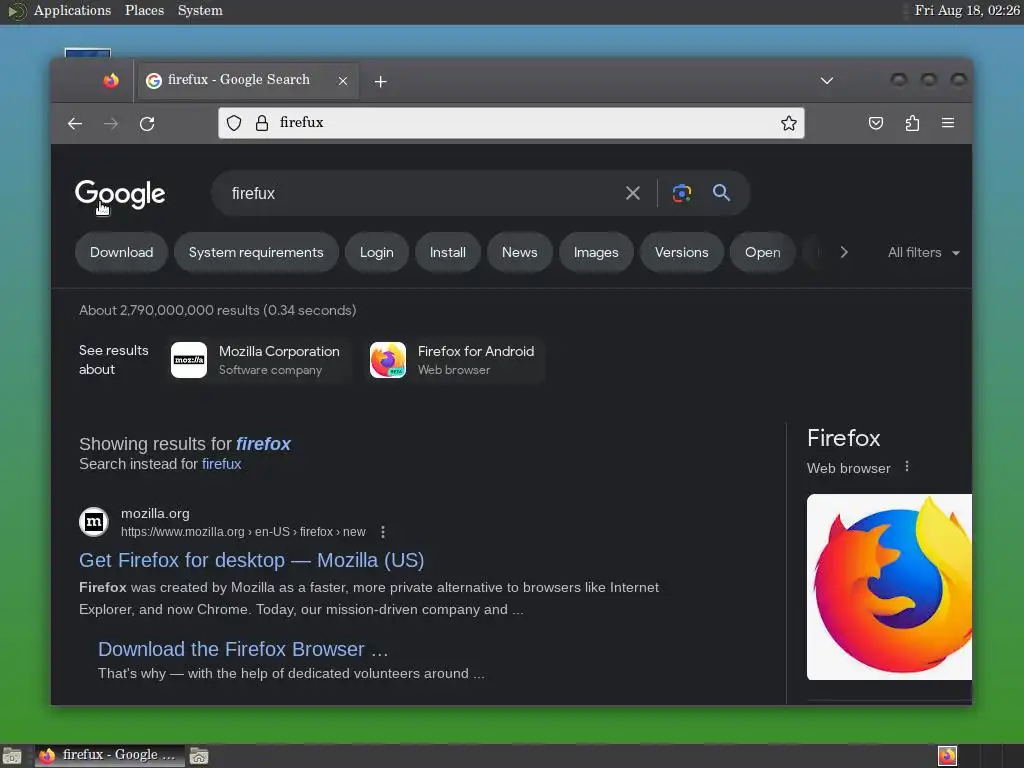Image resolution: width=1024 pixels, height=768 pixels.
Task: Open Get Firefox for desktop result
Action: 251,560
